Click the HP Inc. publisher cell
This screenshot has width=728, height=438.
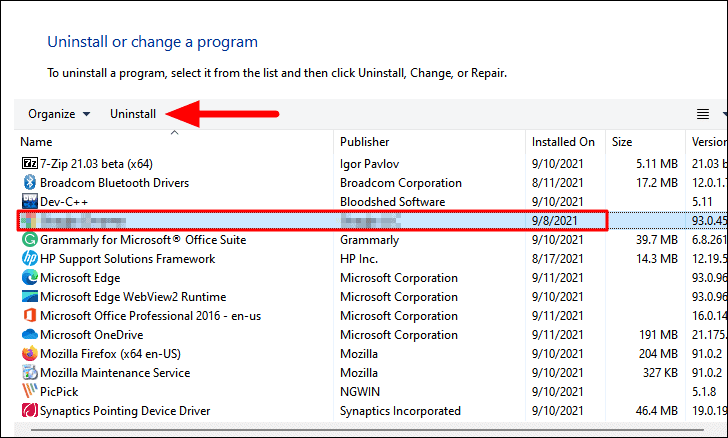point(359,259)
